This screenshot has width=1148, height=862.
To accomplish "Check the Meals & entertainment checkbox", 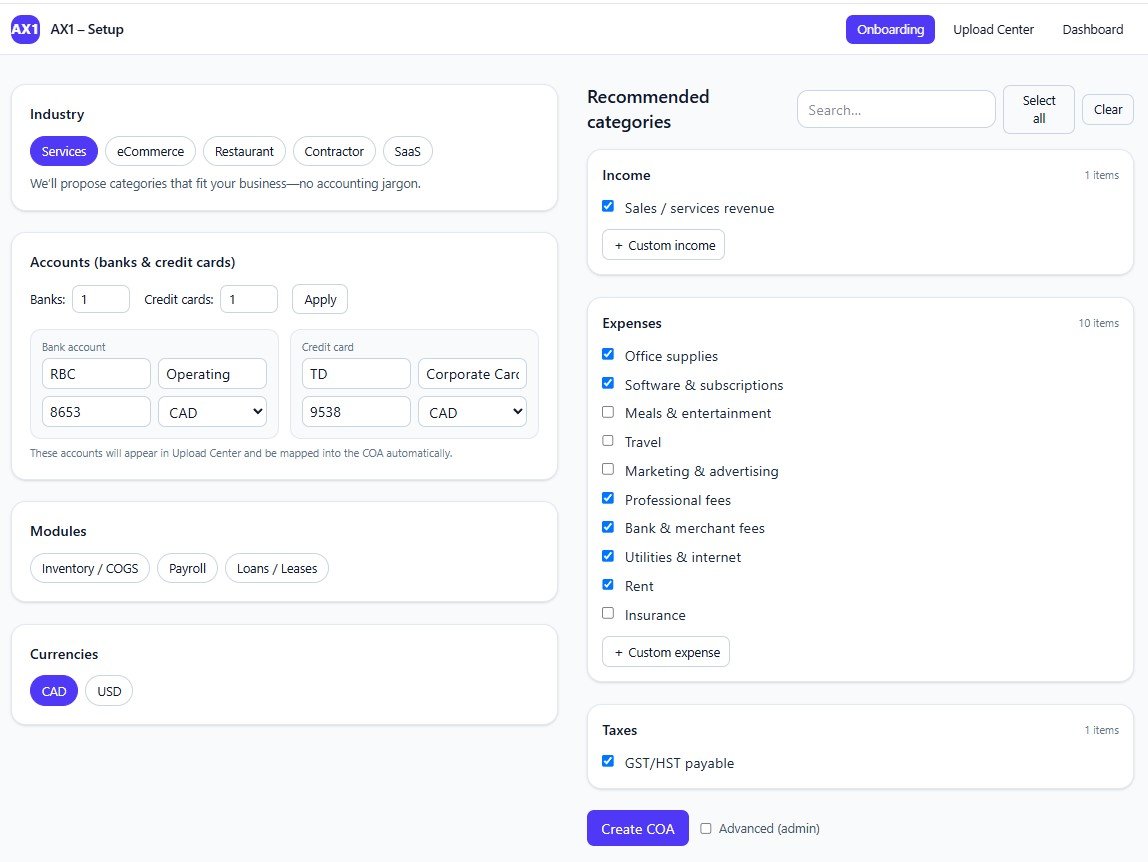I will click(608, 412).
